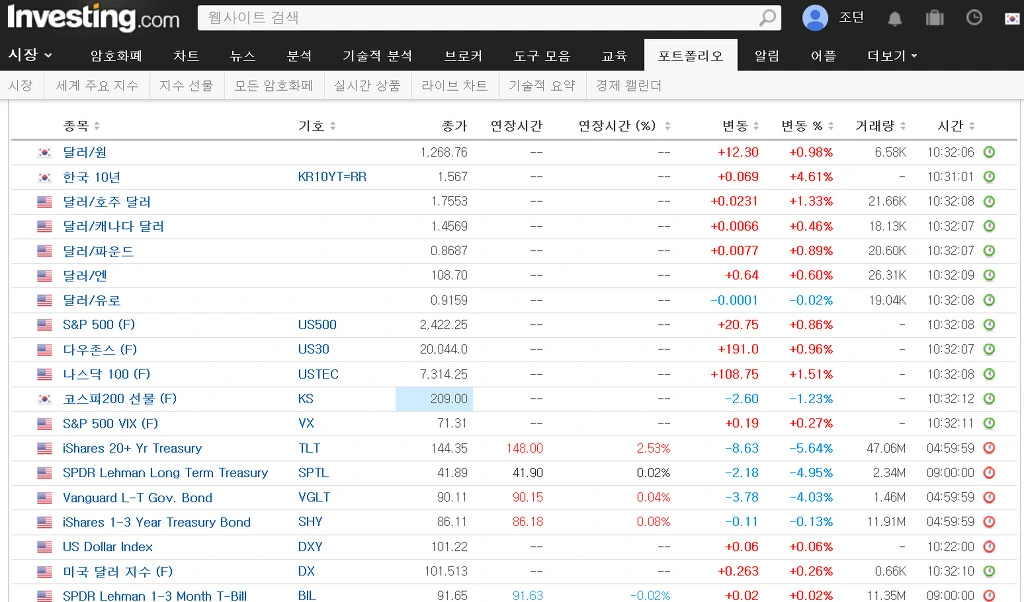Click green clock icon in 달러/유로 row

[x=989, y=300]
